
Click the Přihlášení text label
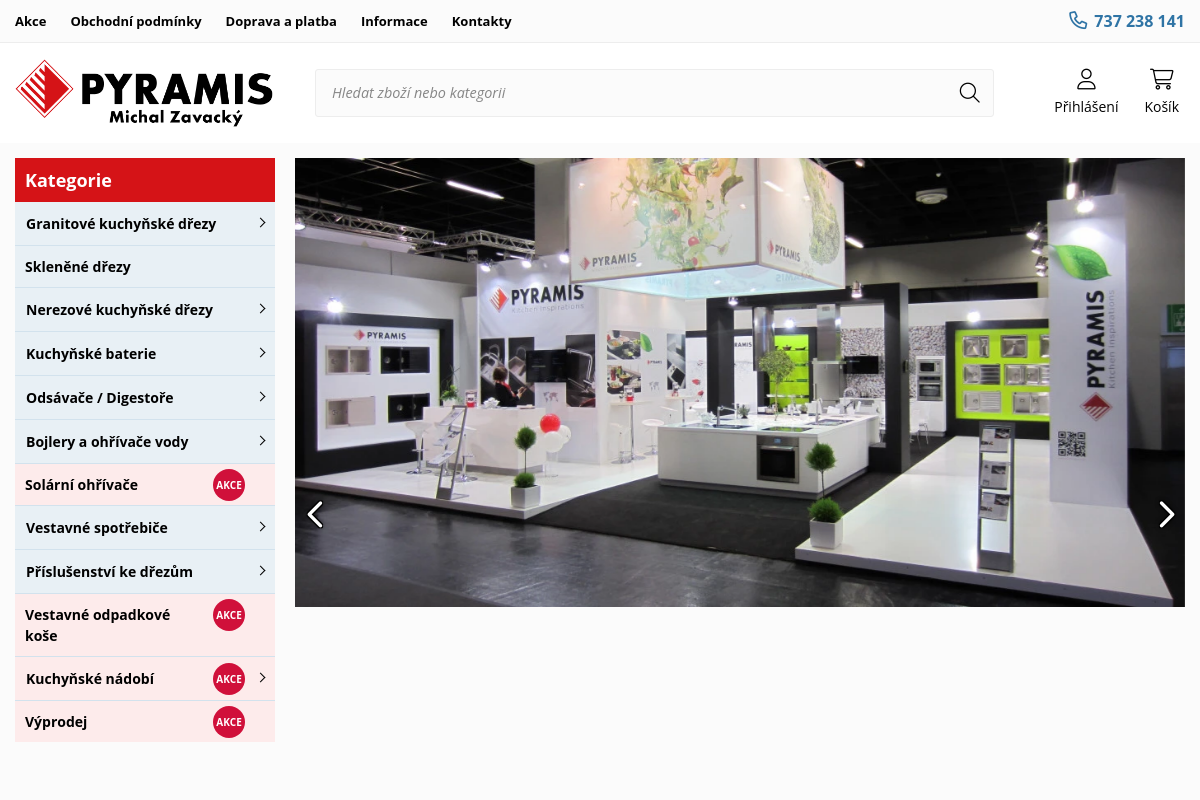pyautogui.click(x=1086, y=107)
